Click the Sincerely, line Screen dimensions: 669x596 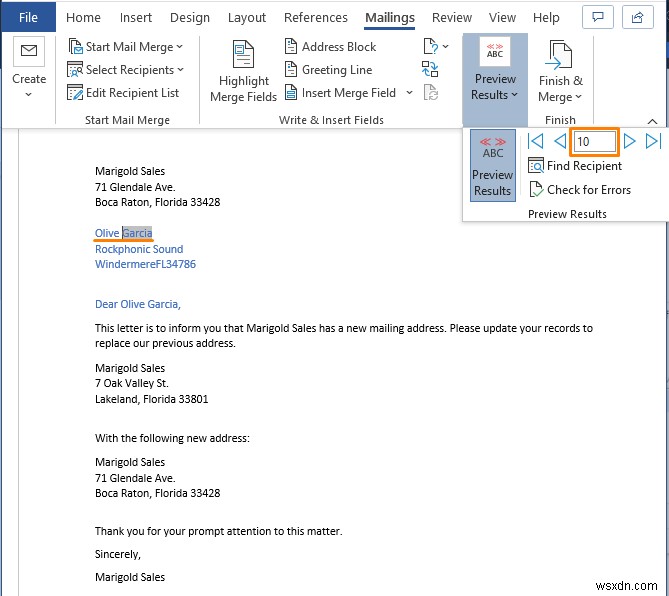[x=117, y=554]
